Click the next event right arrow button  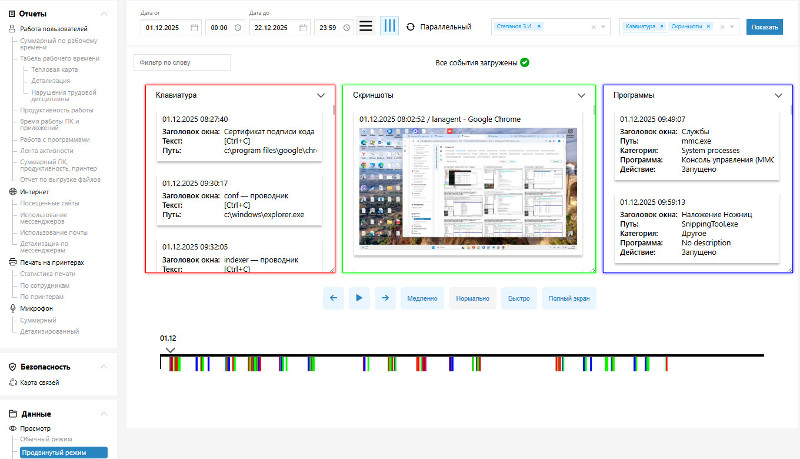pos(384,297)
